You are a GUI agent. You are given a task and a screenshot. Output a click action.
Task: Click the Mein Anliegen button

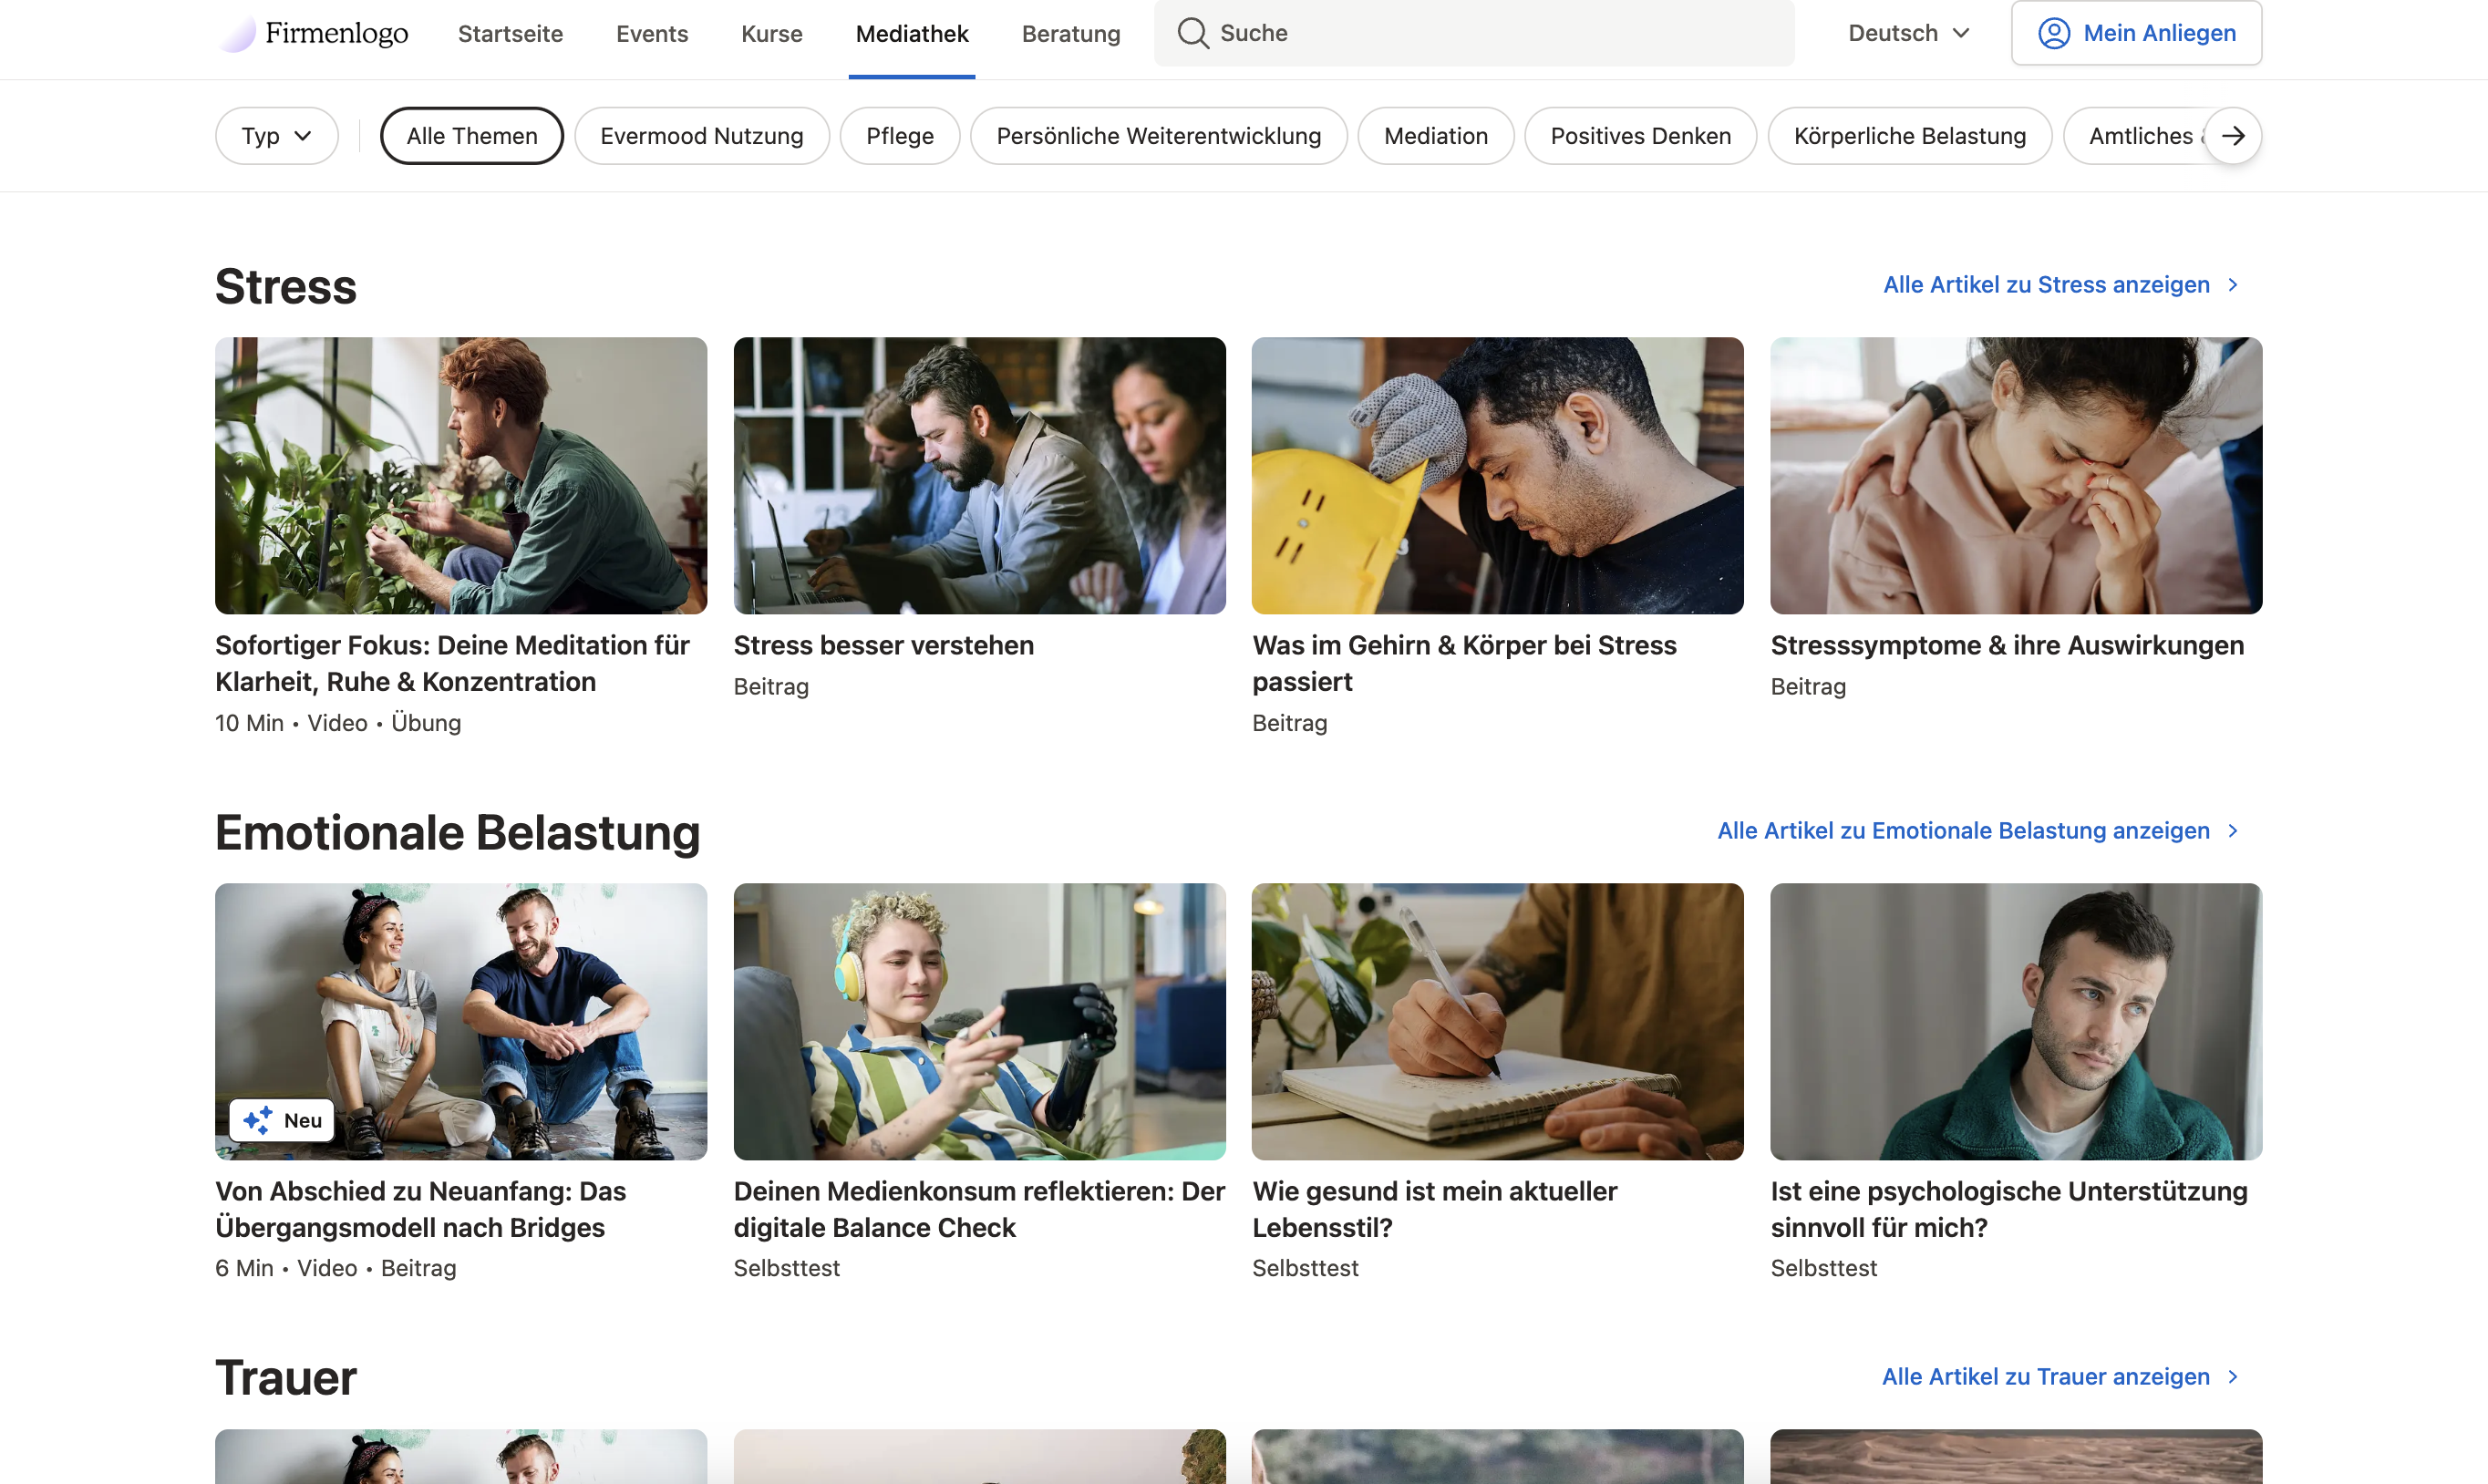click(2136, 33)
